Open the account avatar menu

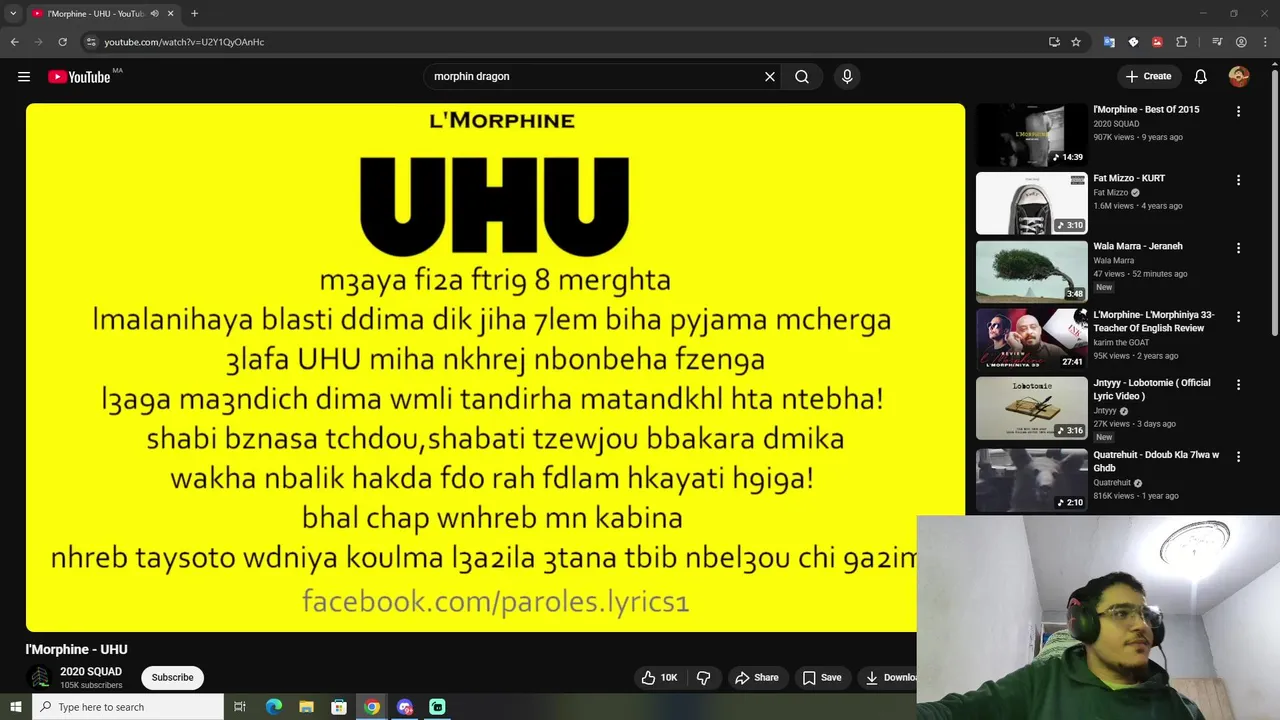pyautogui.click(x=1239, y=76)
